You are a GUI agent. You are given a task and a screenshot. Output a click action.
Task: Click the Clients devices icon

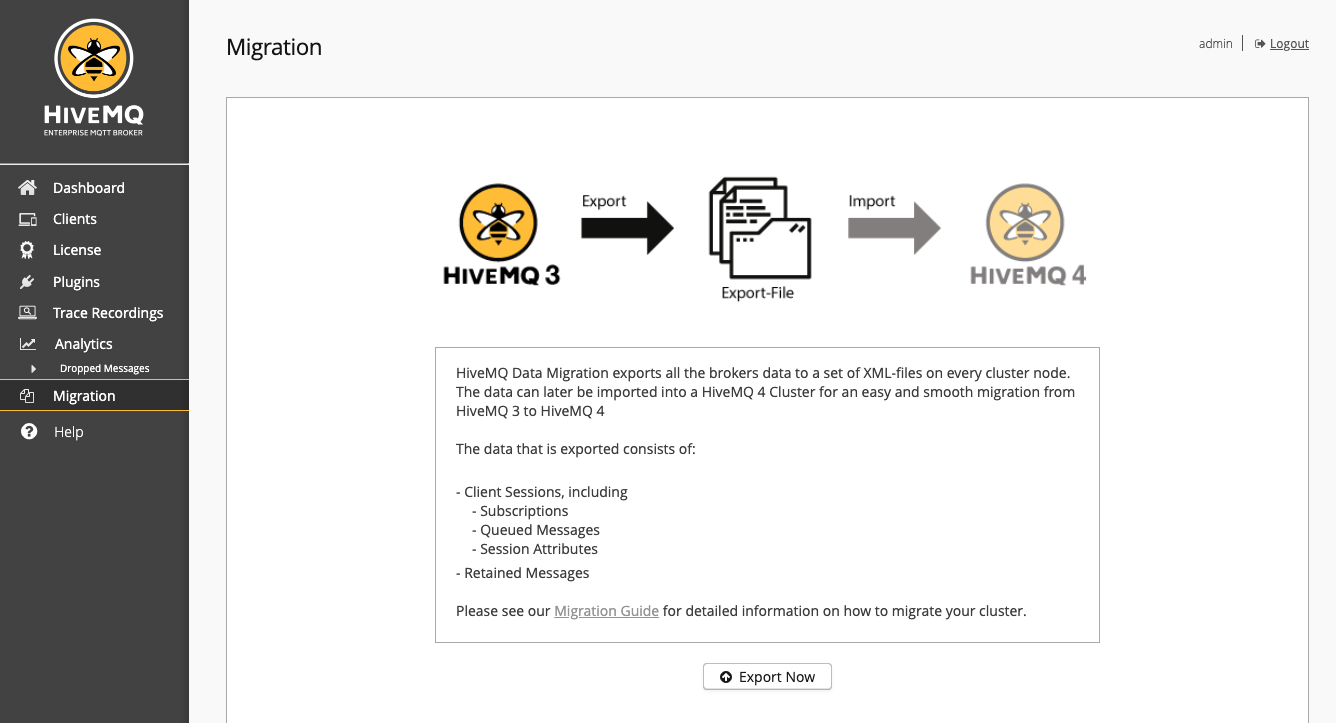(x=28, y=219)
